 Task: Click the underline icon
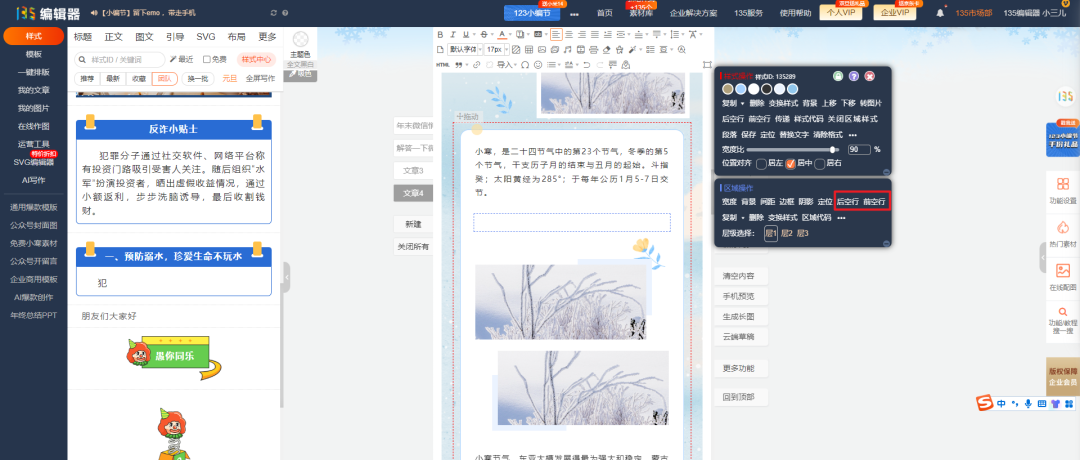click(466, 34)
